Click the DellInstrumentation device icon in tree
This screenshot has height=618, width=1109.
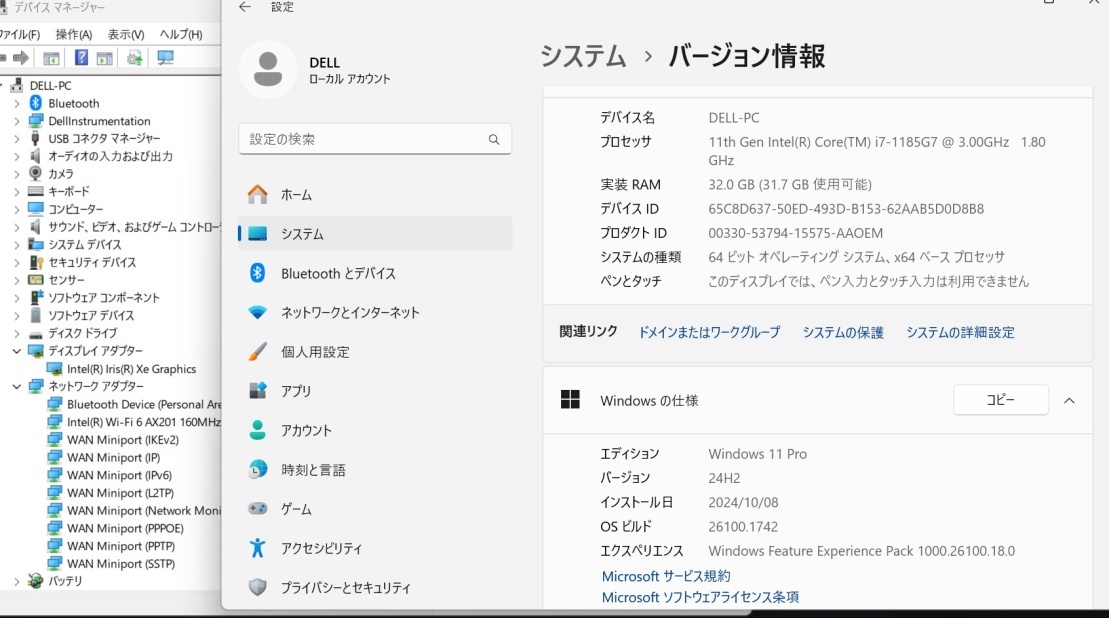35,121
